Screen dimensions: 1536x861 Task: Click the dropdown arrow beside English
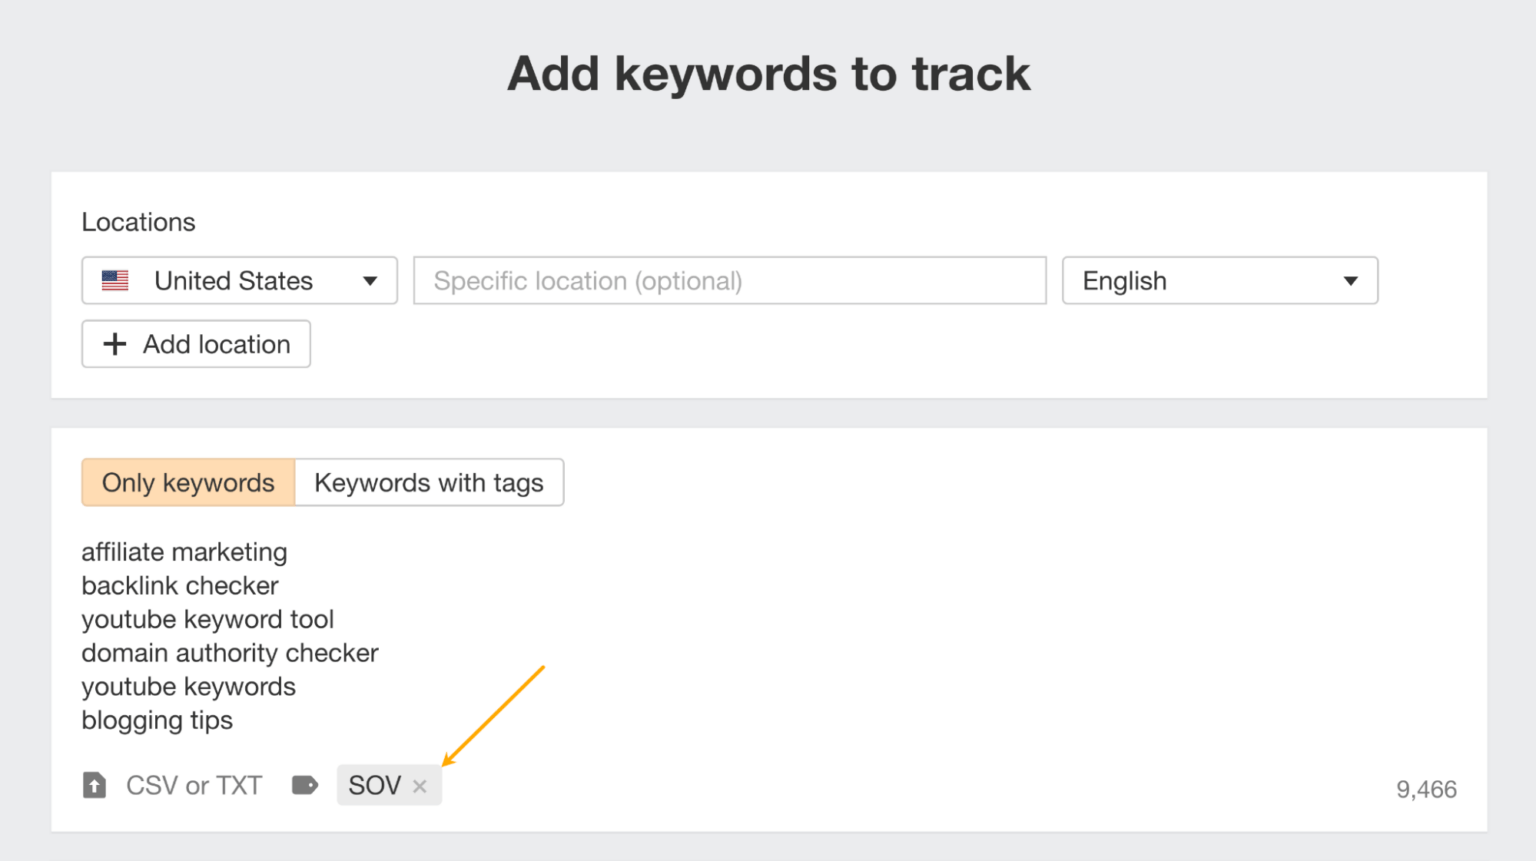[1351, 281]
